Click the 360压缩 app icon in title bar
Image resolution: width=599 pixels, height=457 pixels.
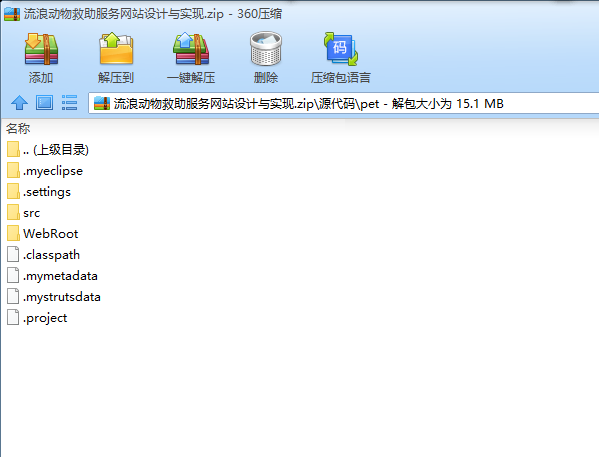[x=12, y=14]
